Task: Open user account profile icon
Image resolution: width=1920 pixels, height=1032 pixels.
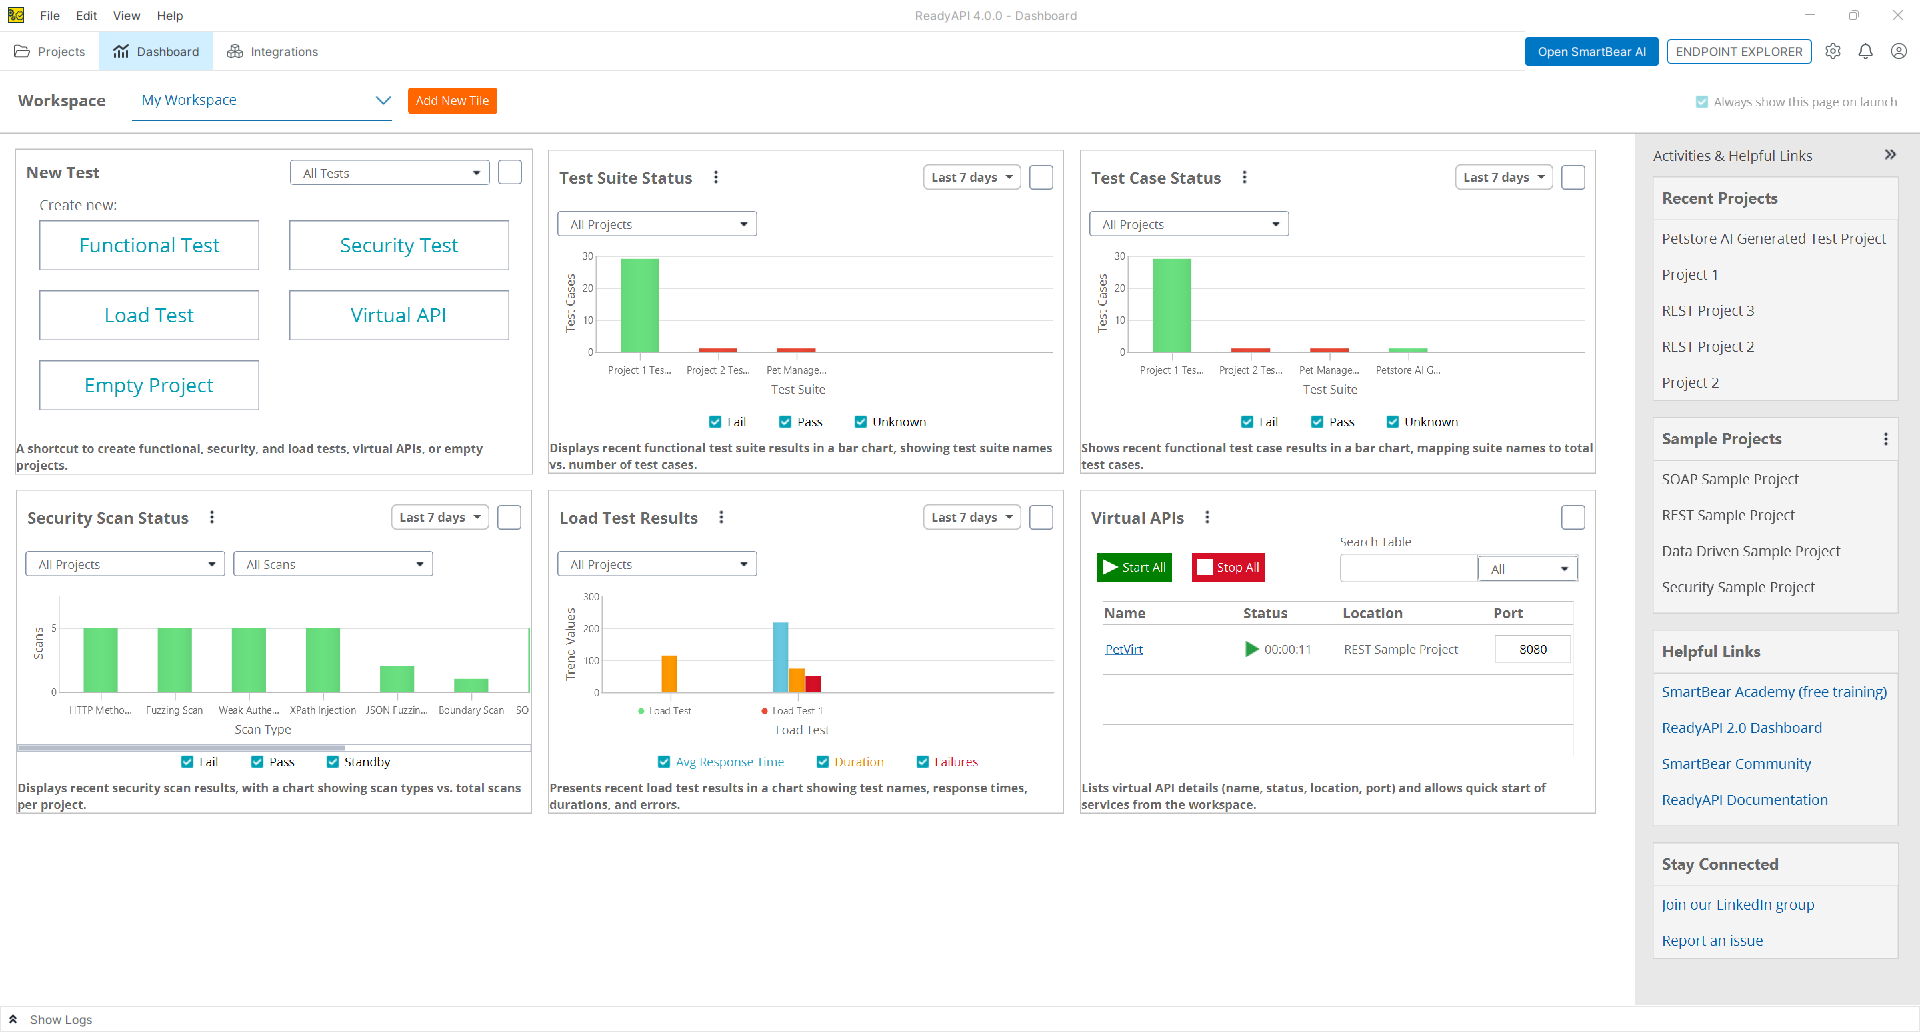Action: 1899,51
